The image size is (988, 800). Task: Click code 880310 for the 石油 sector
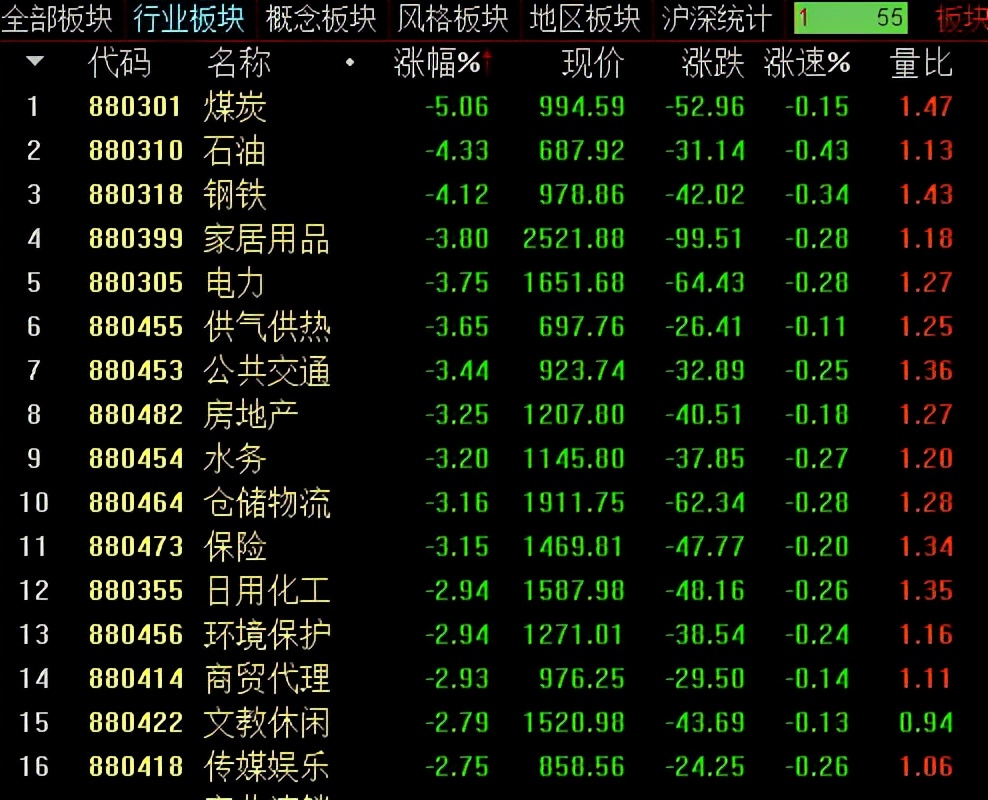pyautogui.click(x=136, y=151)
